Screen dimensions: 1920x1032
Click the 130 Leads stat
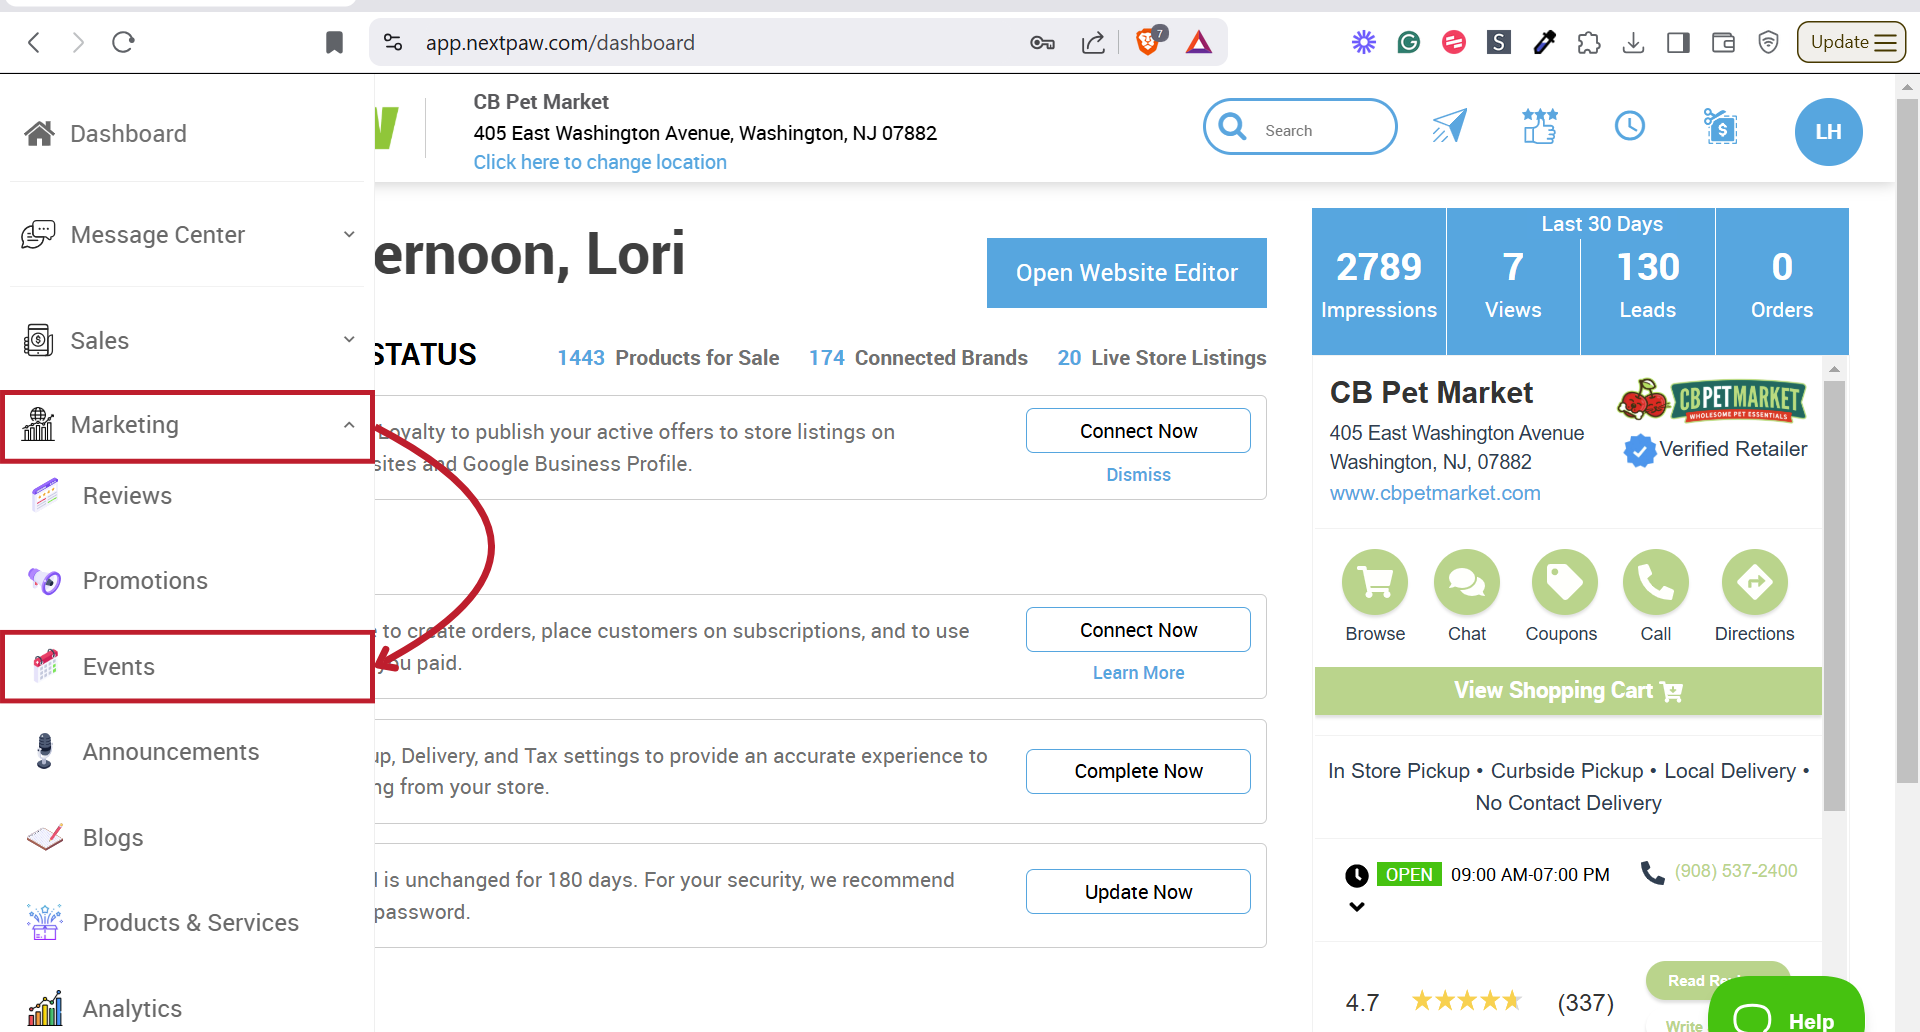click(1648, 282)
